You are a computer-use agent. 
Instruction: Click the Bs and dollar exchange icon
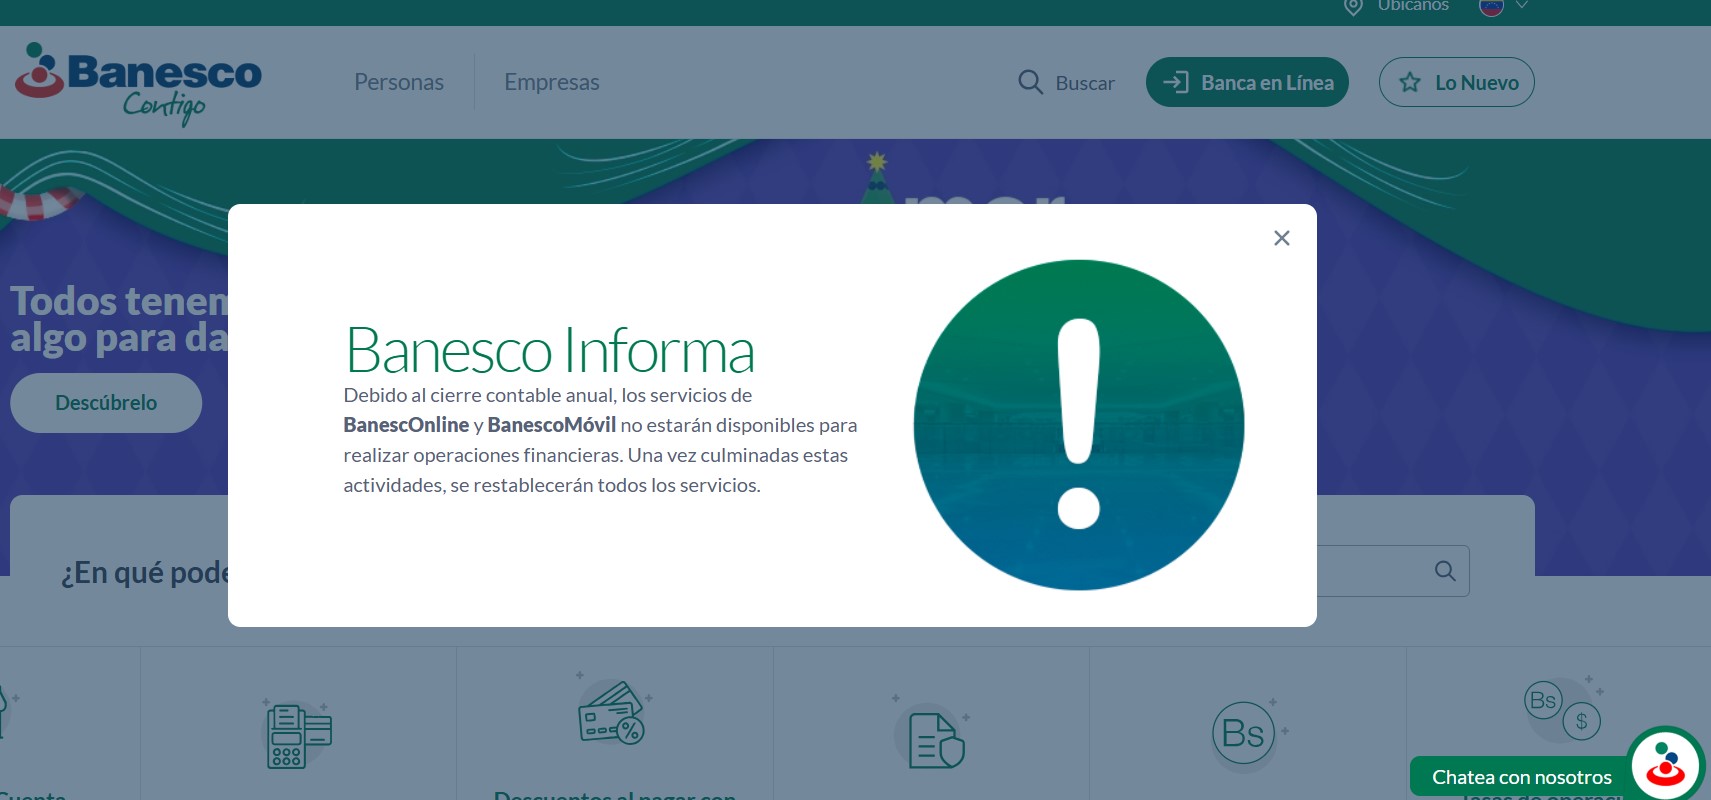click(1562, 710)
